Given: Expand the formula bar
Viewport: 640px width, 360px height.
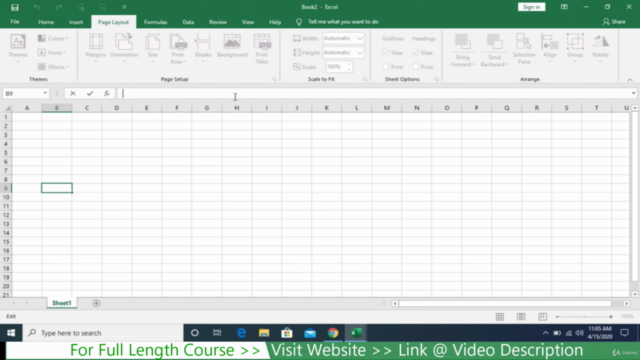Looking at the screenshot, I should point(633,93).
